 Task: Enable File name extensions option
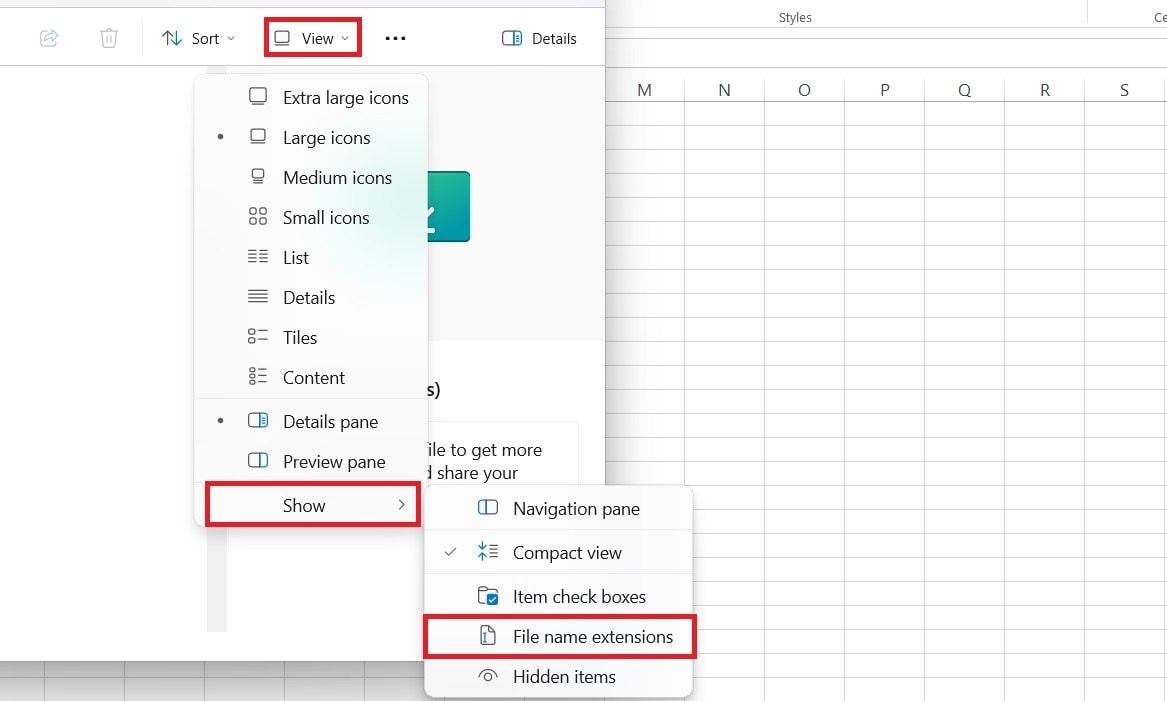click(560, 637)
